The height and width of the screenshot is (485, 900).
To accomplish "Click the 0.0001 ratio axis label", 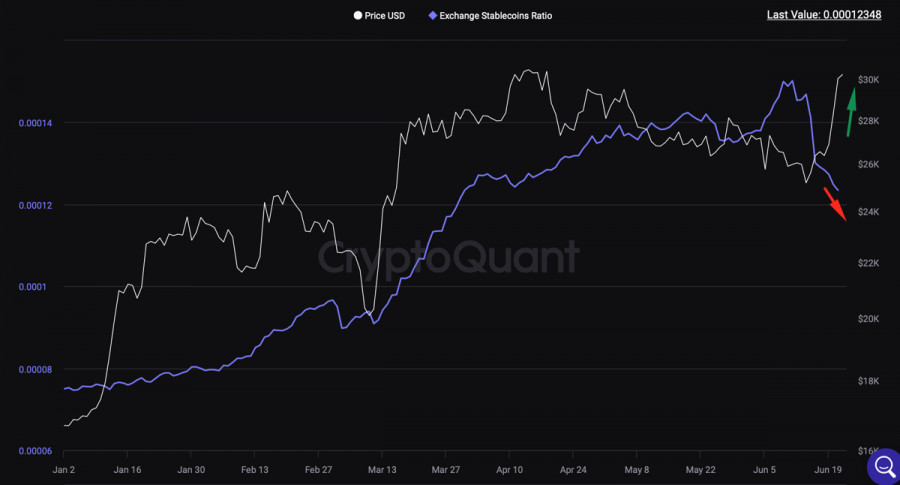I will coord(36,287).
